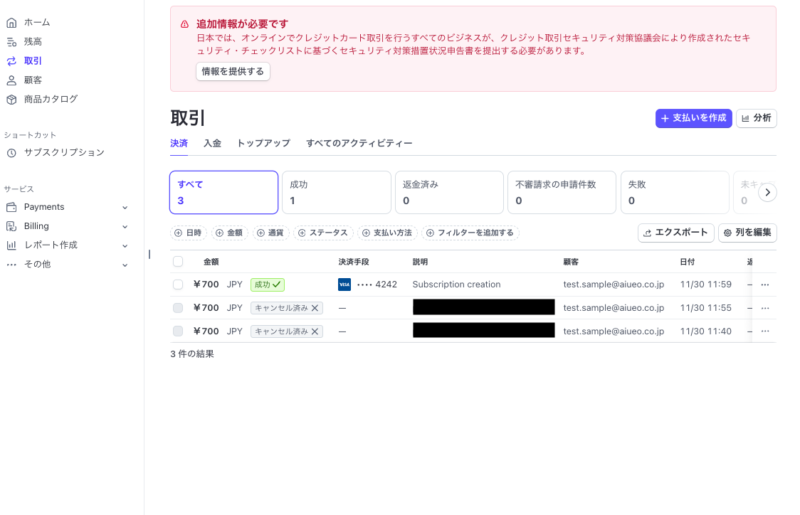Select the 取引 transactions arrows icon

coord(11,61)
